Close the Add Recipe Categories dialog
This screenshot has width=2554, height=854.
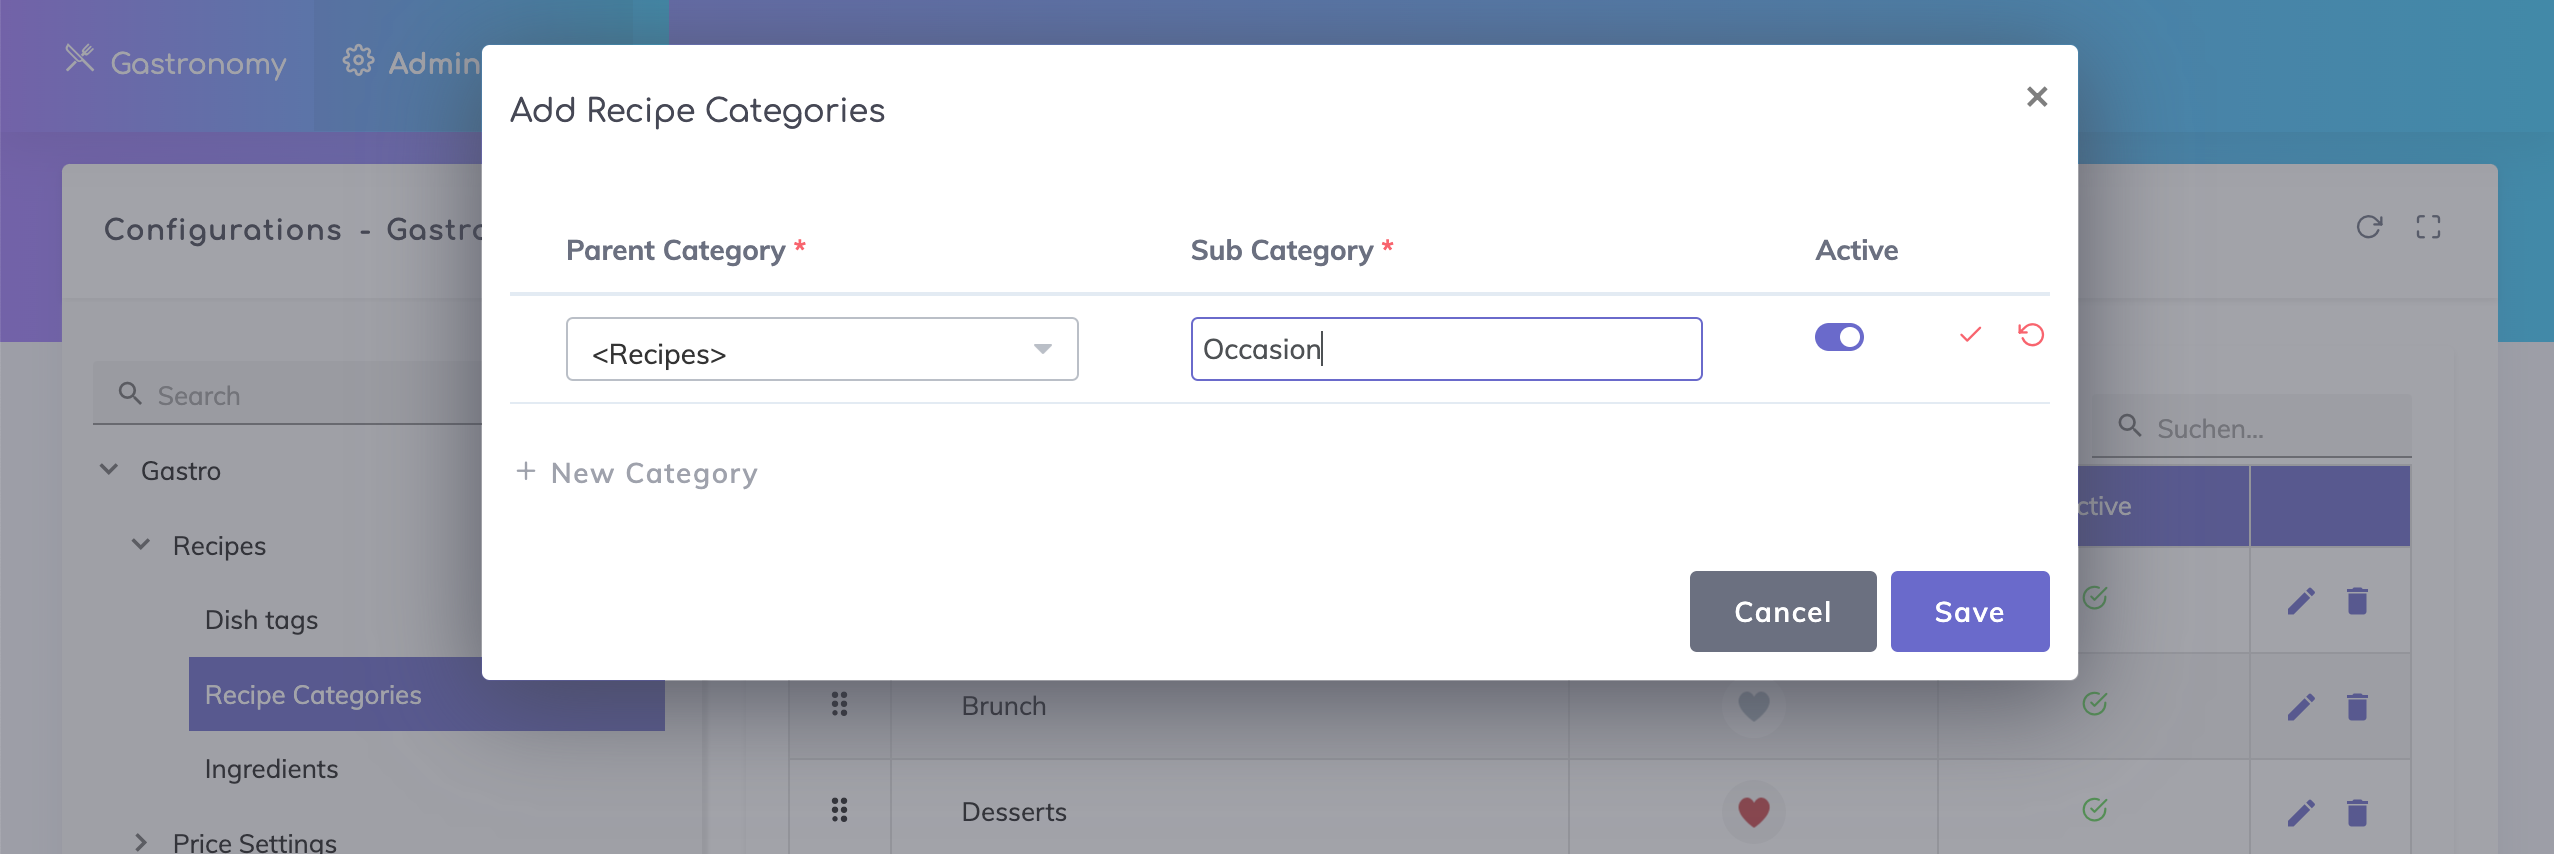click(2036, 97)
